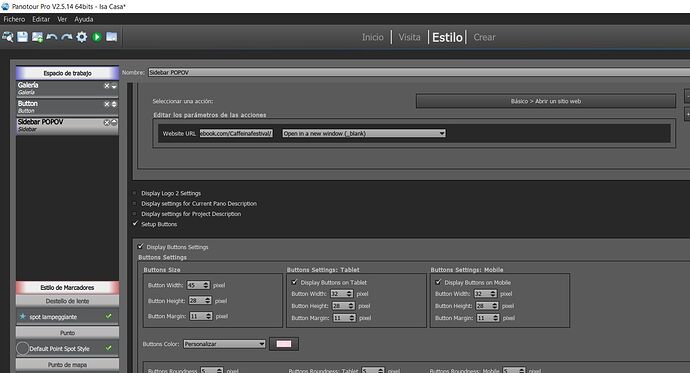Open the Fichero menu

[14, 19]
